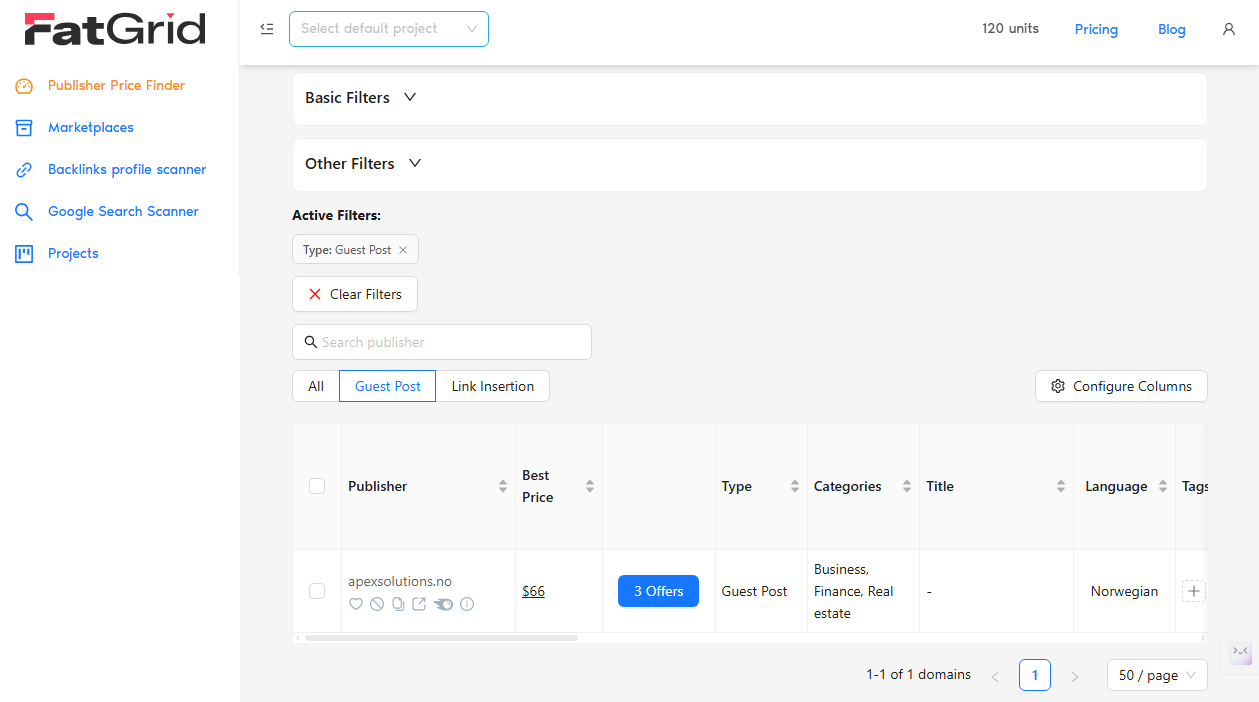Switch to the Link Insertion tab

(x=492, y=386)
